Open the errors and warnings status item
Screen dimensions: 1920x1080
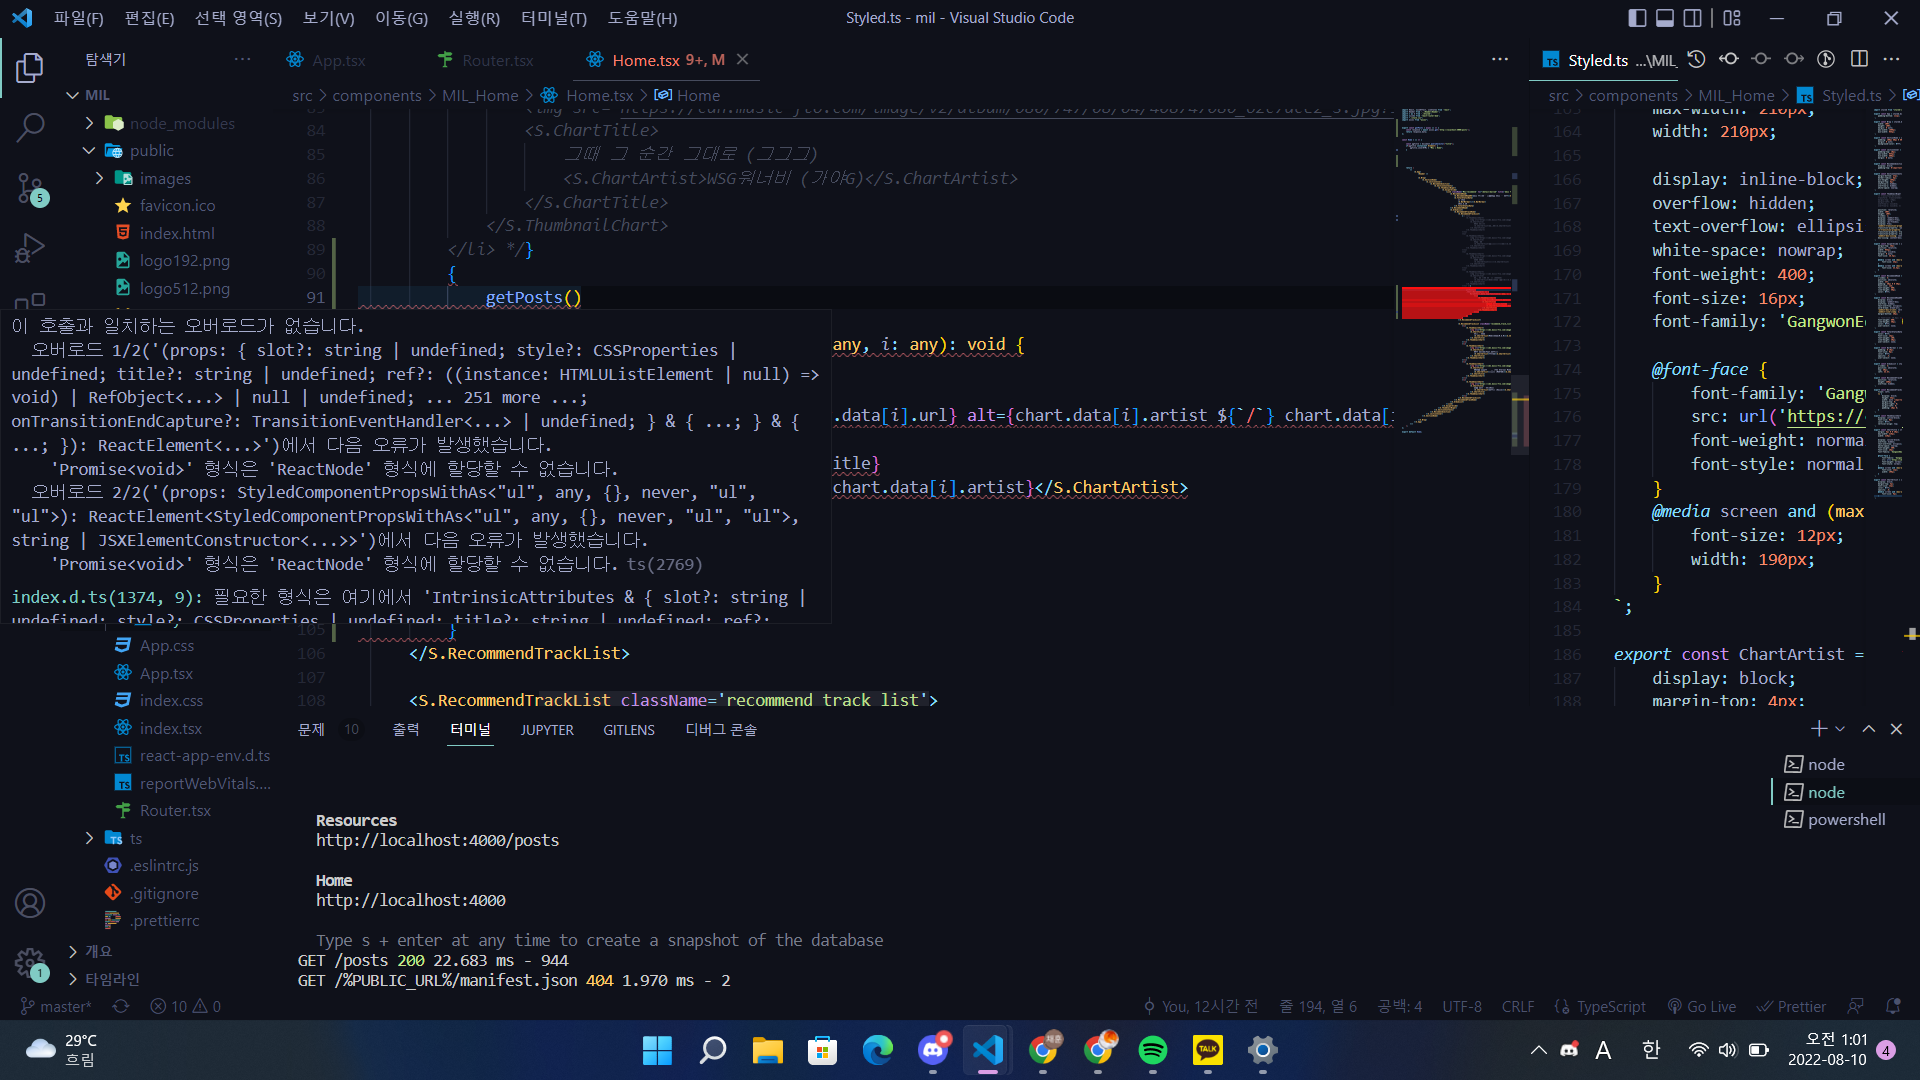[x=185, y=1006]
